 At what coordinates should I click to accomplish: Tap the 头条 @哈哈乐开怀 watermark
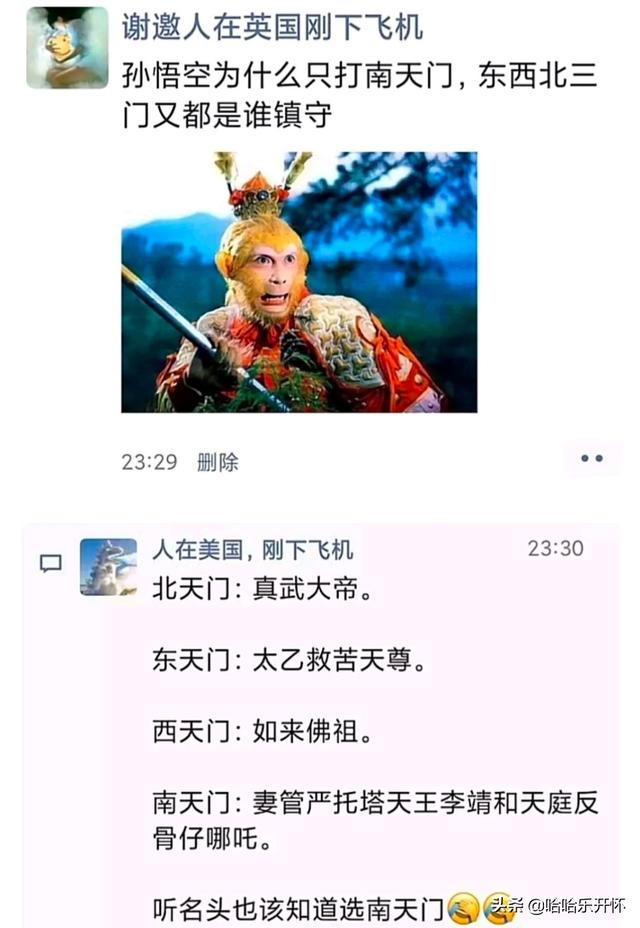pos(558,906)
